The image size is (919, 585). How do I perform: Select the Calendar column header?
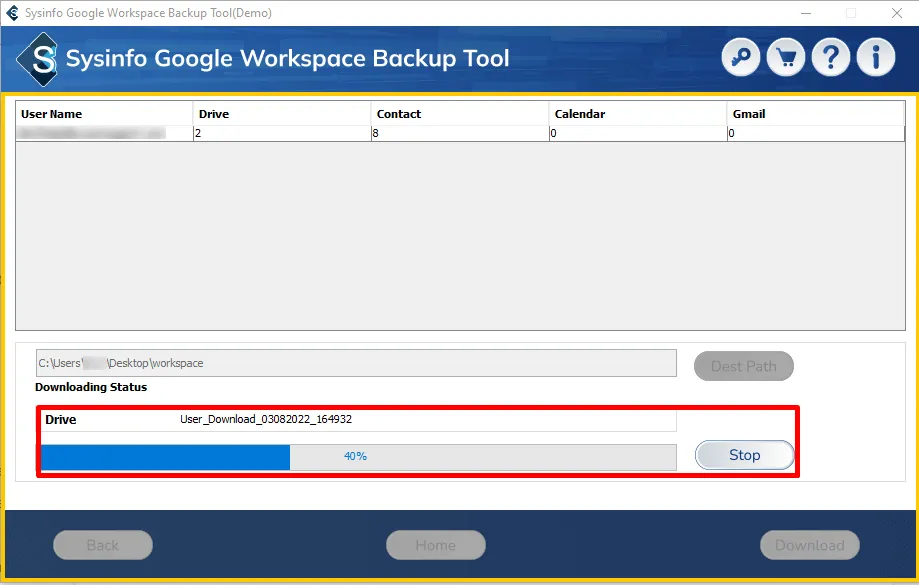637,114
